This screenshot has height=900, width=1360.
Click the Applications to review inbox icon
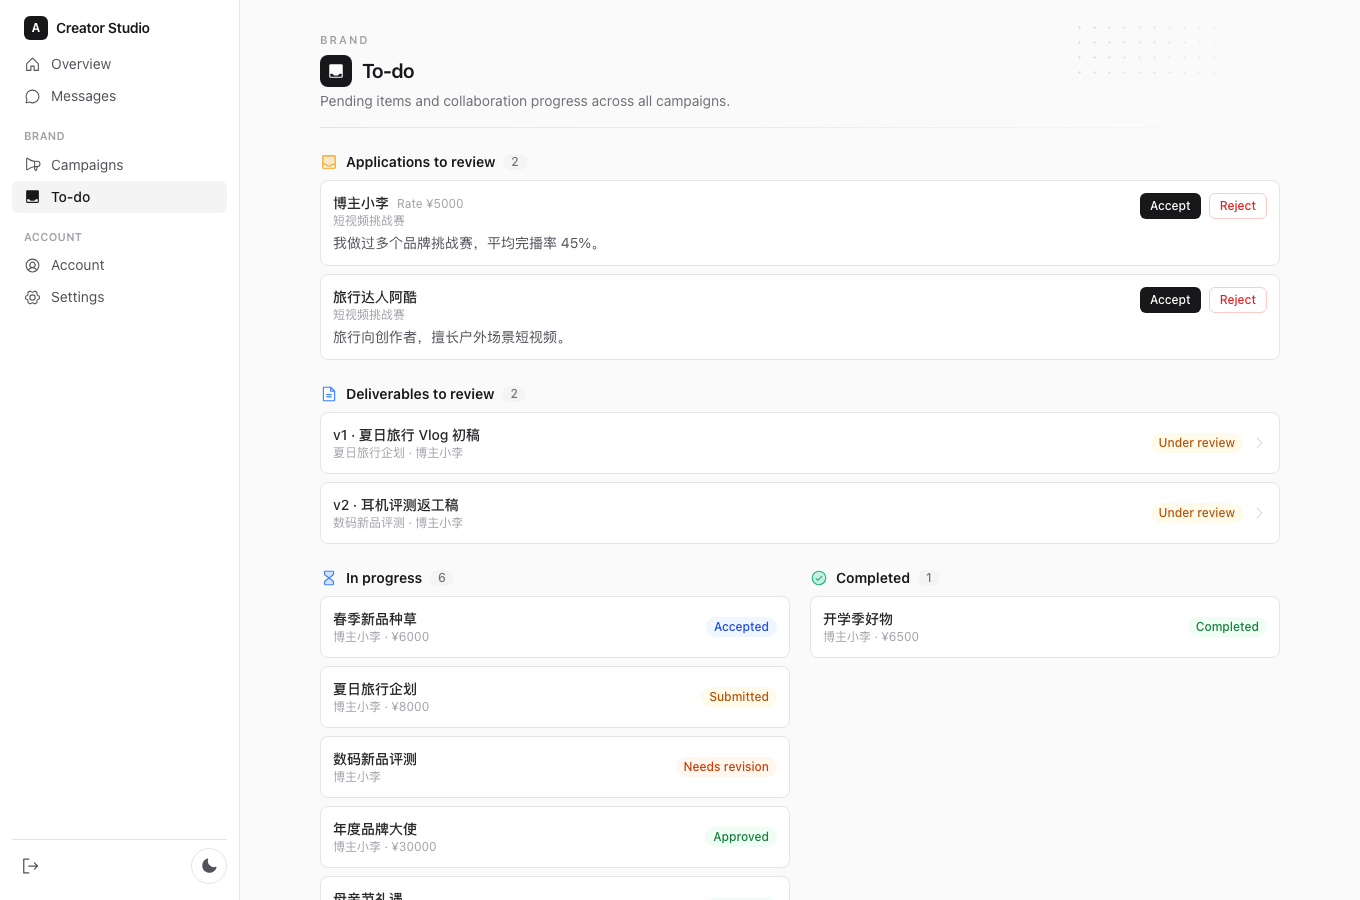[x=329, y=162]
